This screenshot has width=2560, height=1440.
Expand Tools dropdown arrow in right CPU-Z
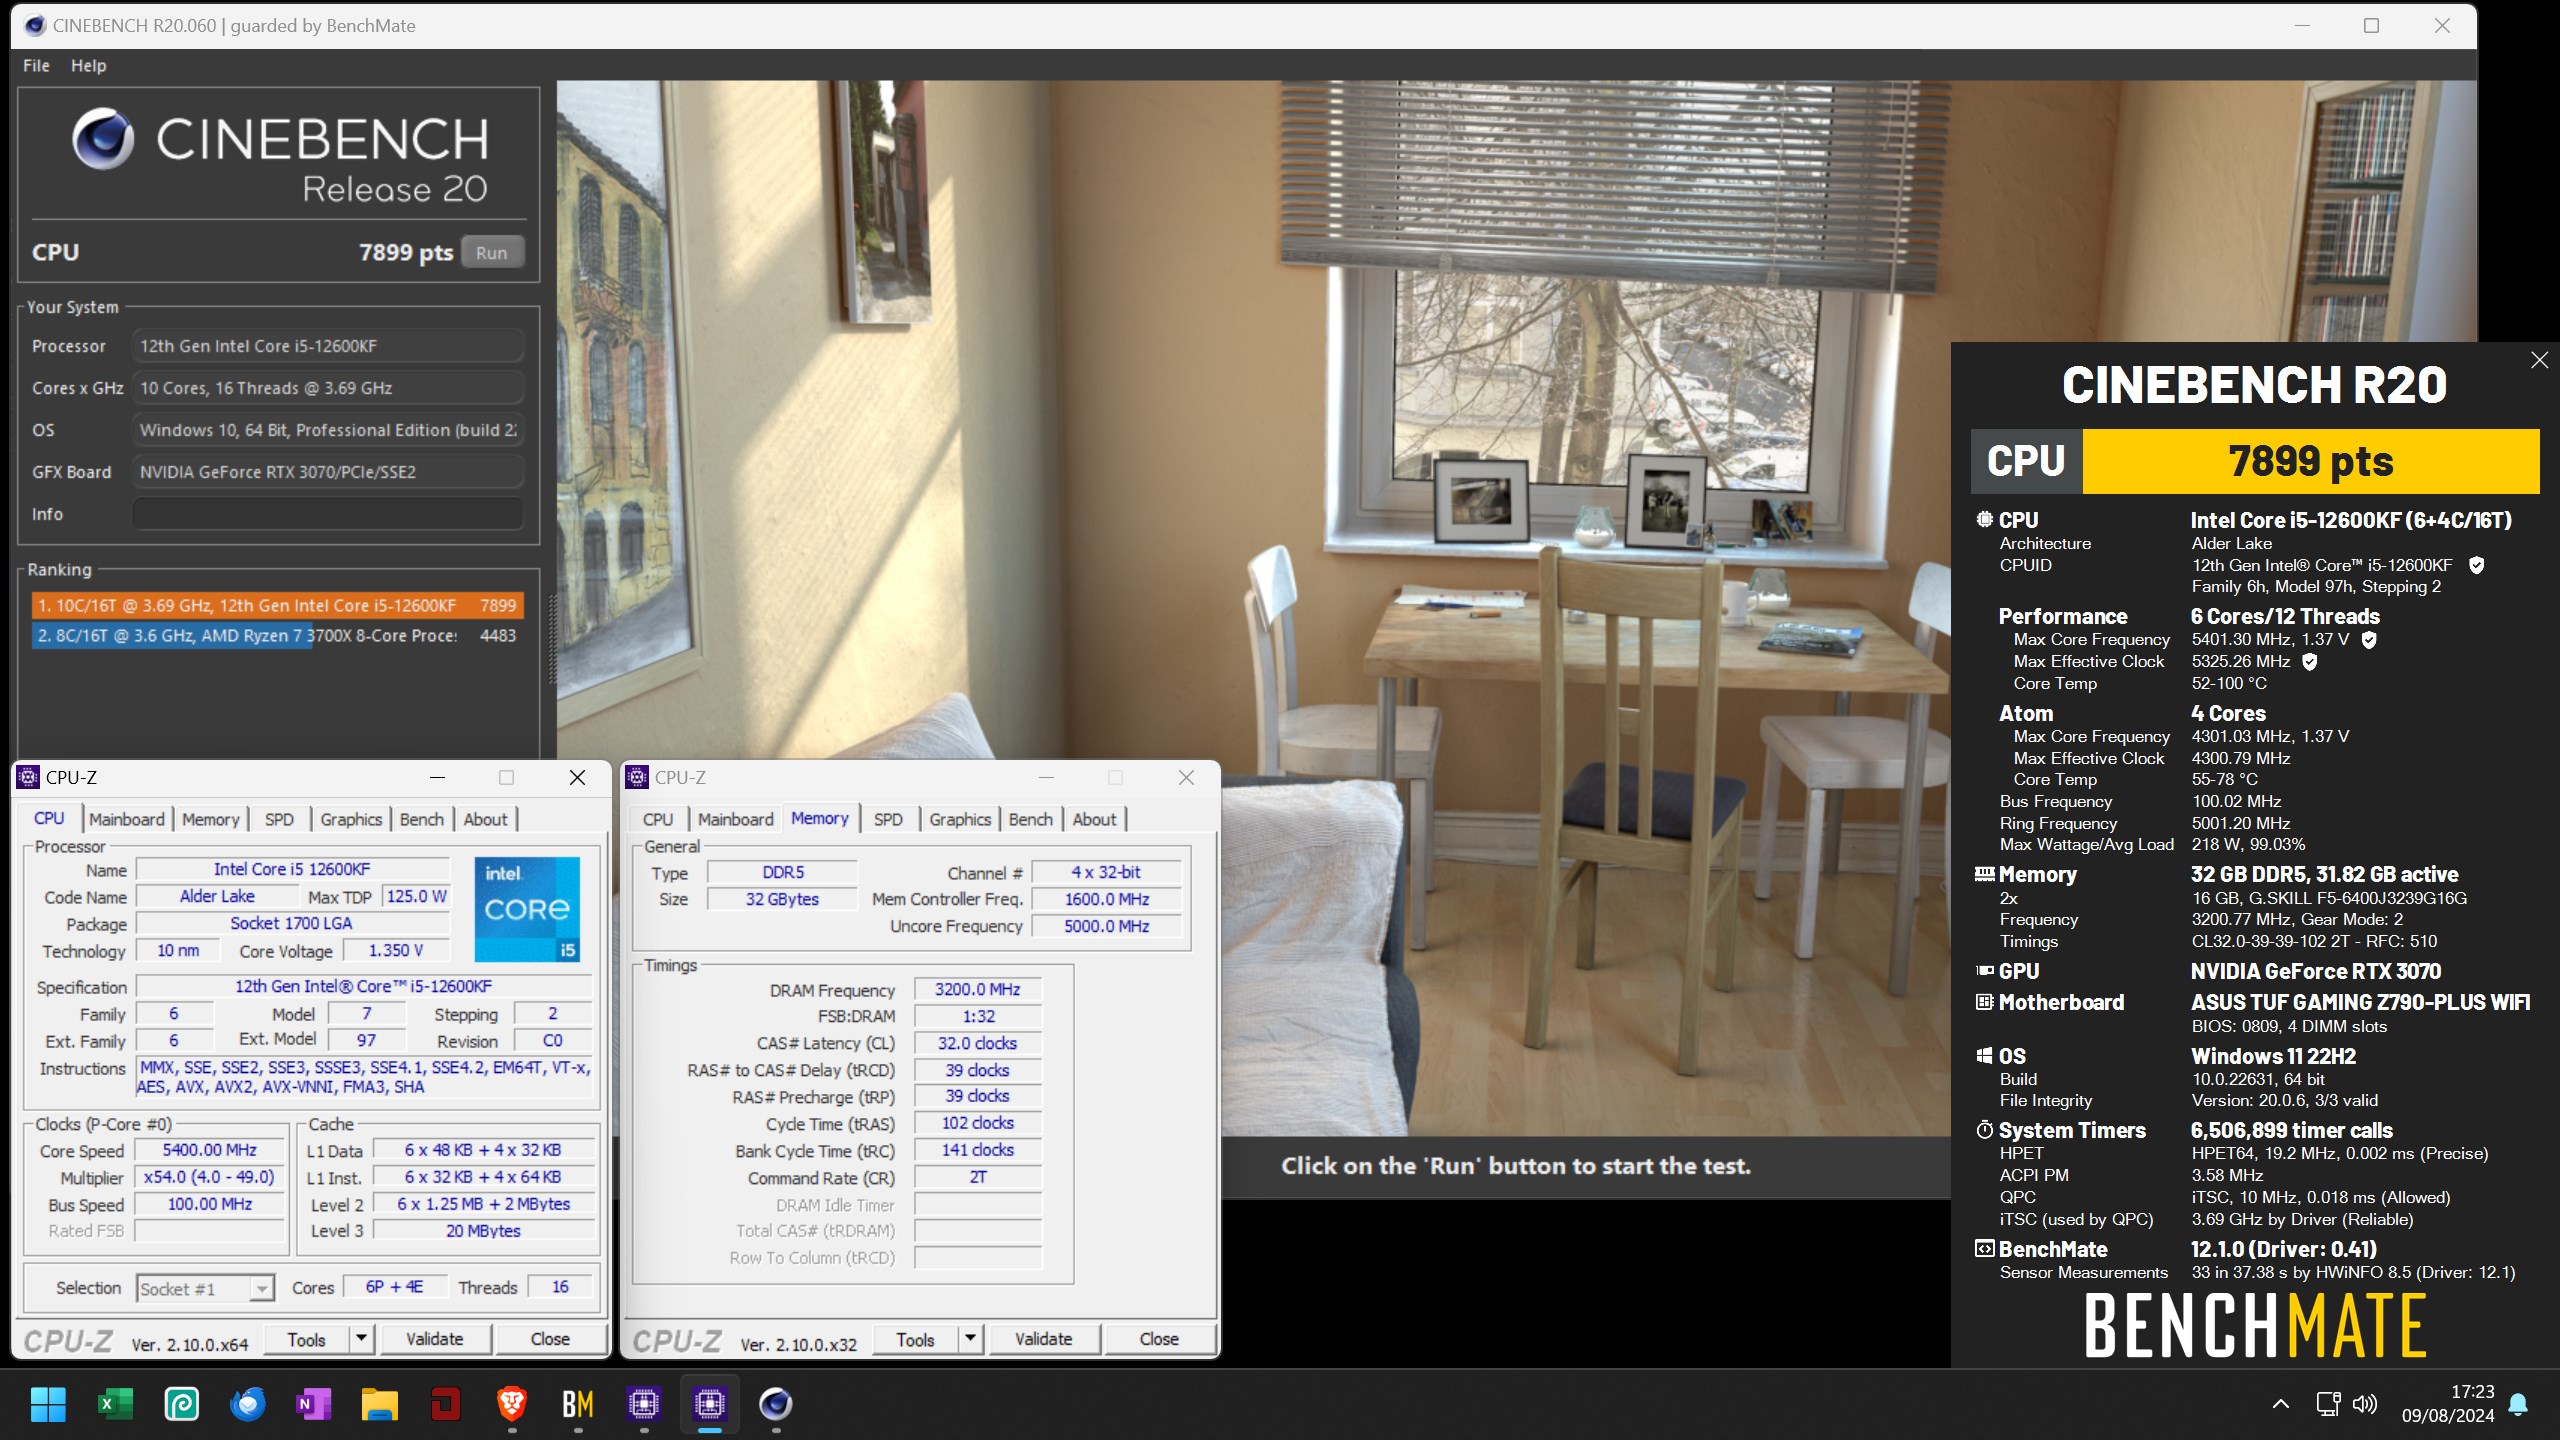970,1340
